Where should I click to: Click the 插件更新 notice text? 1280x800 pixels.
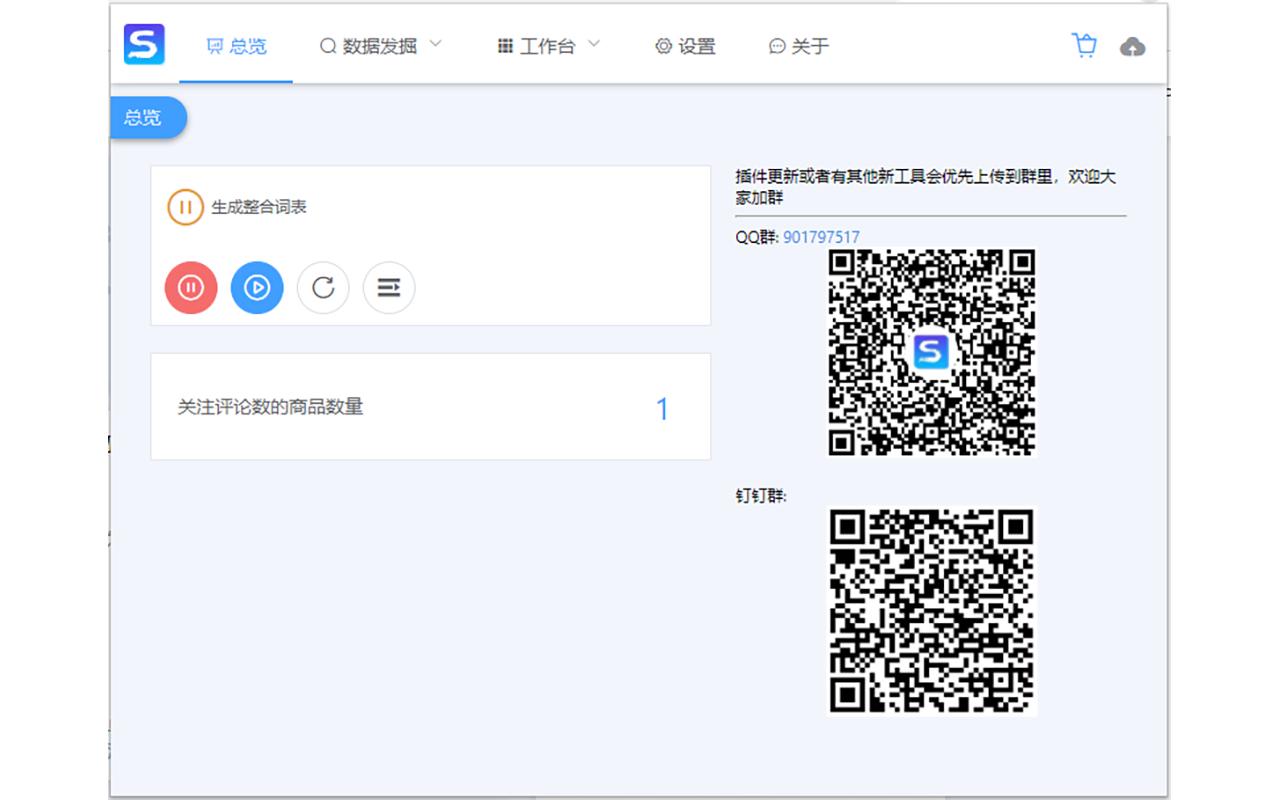click(x=926, y=187)
